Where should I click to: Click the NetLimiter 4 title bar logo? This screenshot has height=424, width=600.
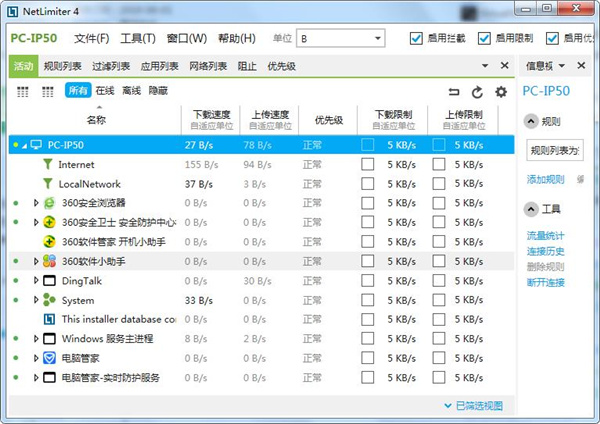pyautogui.click(x=13, y=11)
